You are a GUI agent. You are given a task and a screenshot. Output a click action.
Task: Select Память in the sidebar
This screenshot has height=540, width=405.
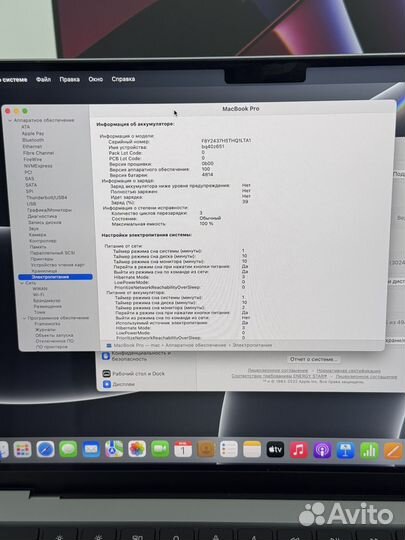[38, 247]
